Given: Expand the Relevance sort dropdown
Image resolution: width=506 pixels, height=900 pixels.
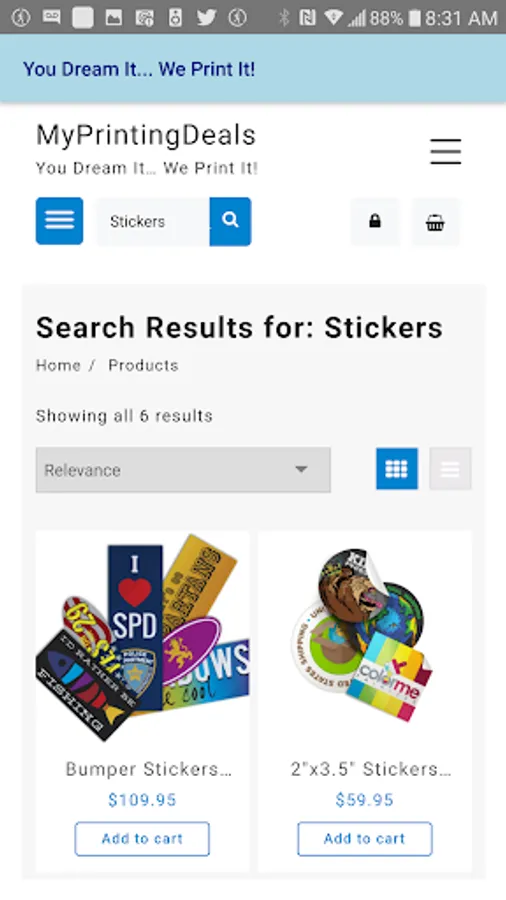Looking at the screenshot, I should pos(183,470).
